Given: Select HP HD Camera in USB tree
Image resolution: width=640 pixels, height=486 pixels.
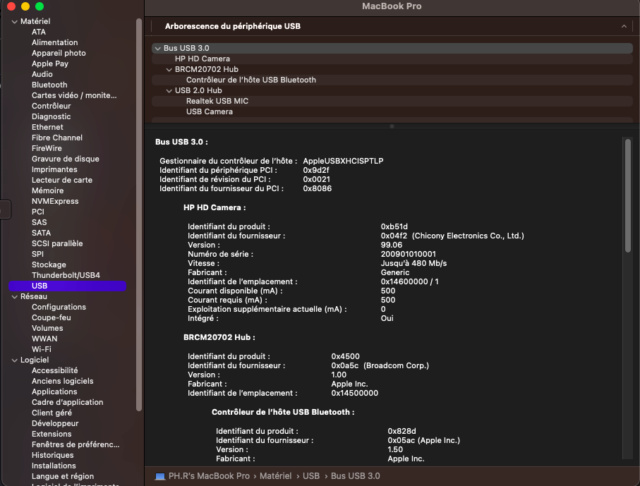Looking at the screenshot, I should coord(392,59).
